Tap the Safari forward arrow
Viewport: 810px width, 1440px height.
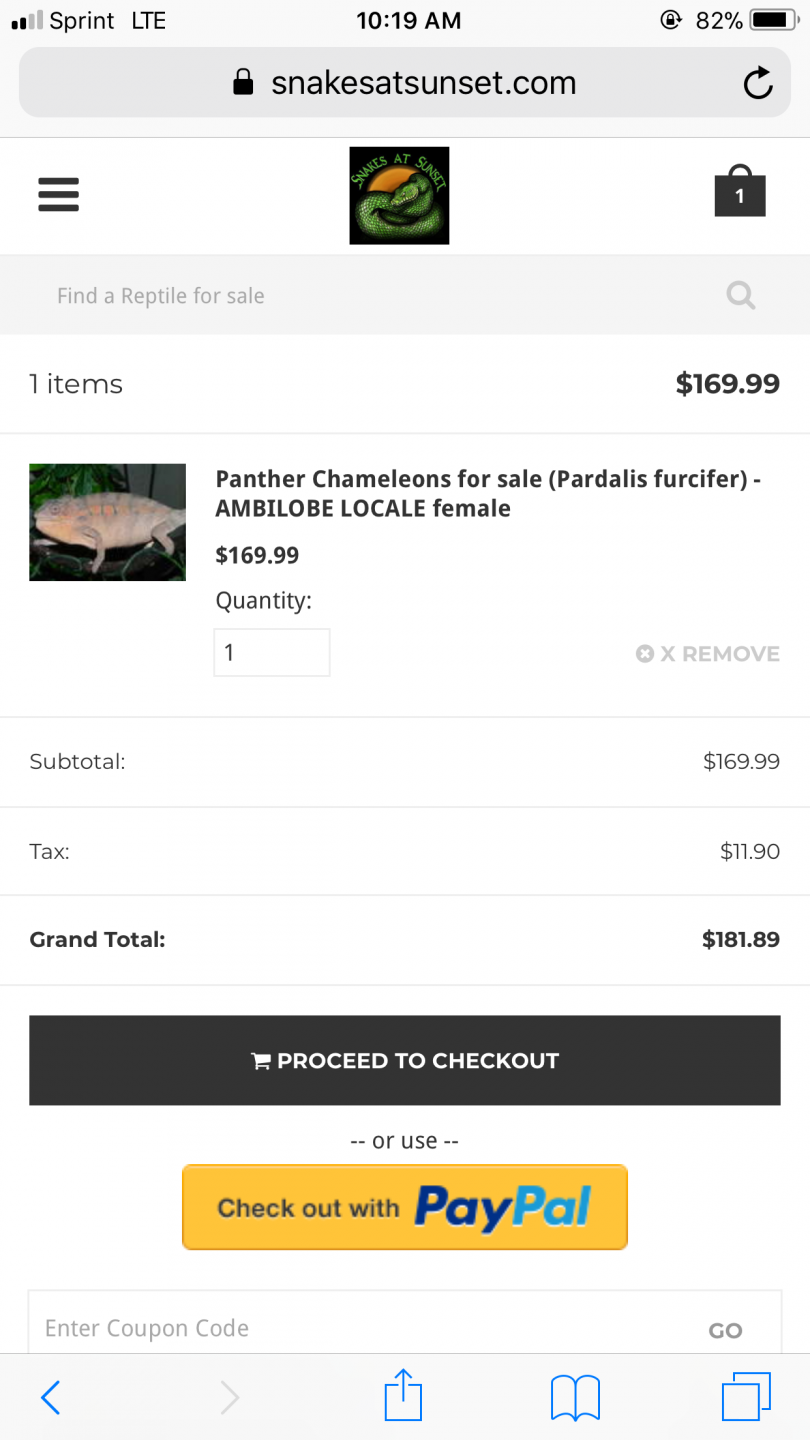tap(229, 1396)
